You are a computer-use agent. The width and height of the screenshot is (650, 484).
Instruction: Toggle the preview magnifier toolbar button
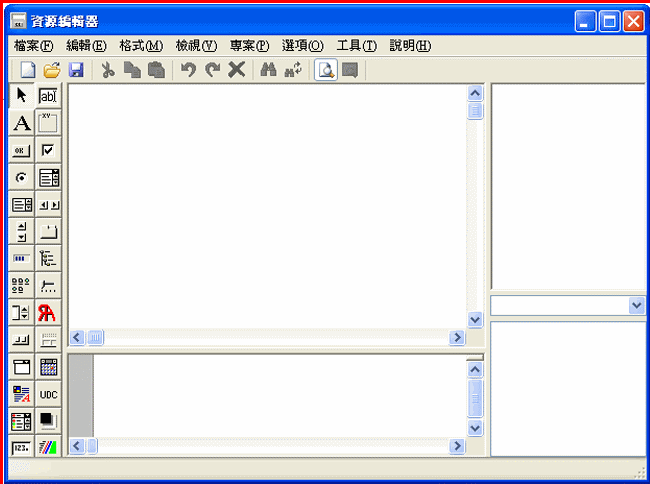point(325,70)
